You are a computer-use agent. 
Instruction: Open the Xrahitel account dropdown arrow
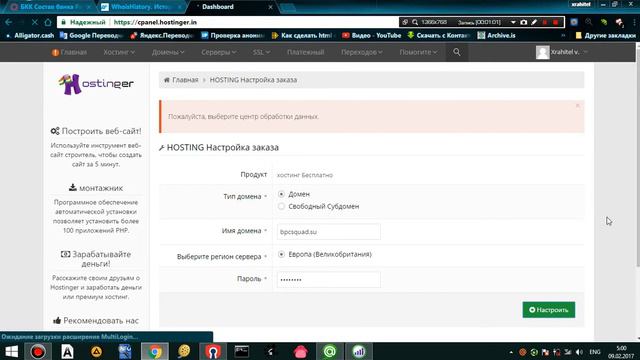pyautogui.click(x=586, y=52)
